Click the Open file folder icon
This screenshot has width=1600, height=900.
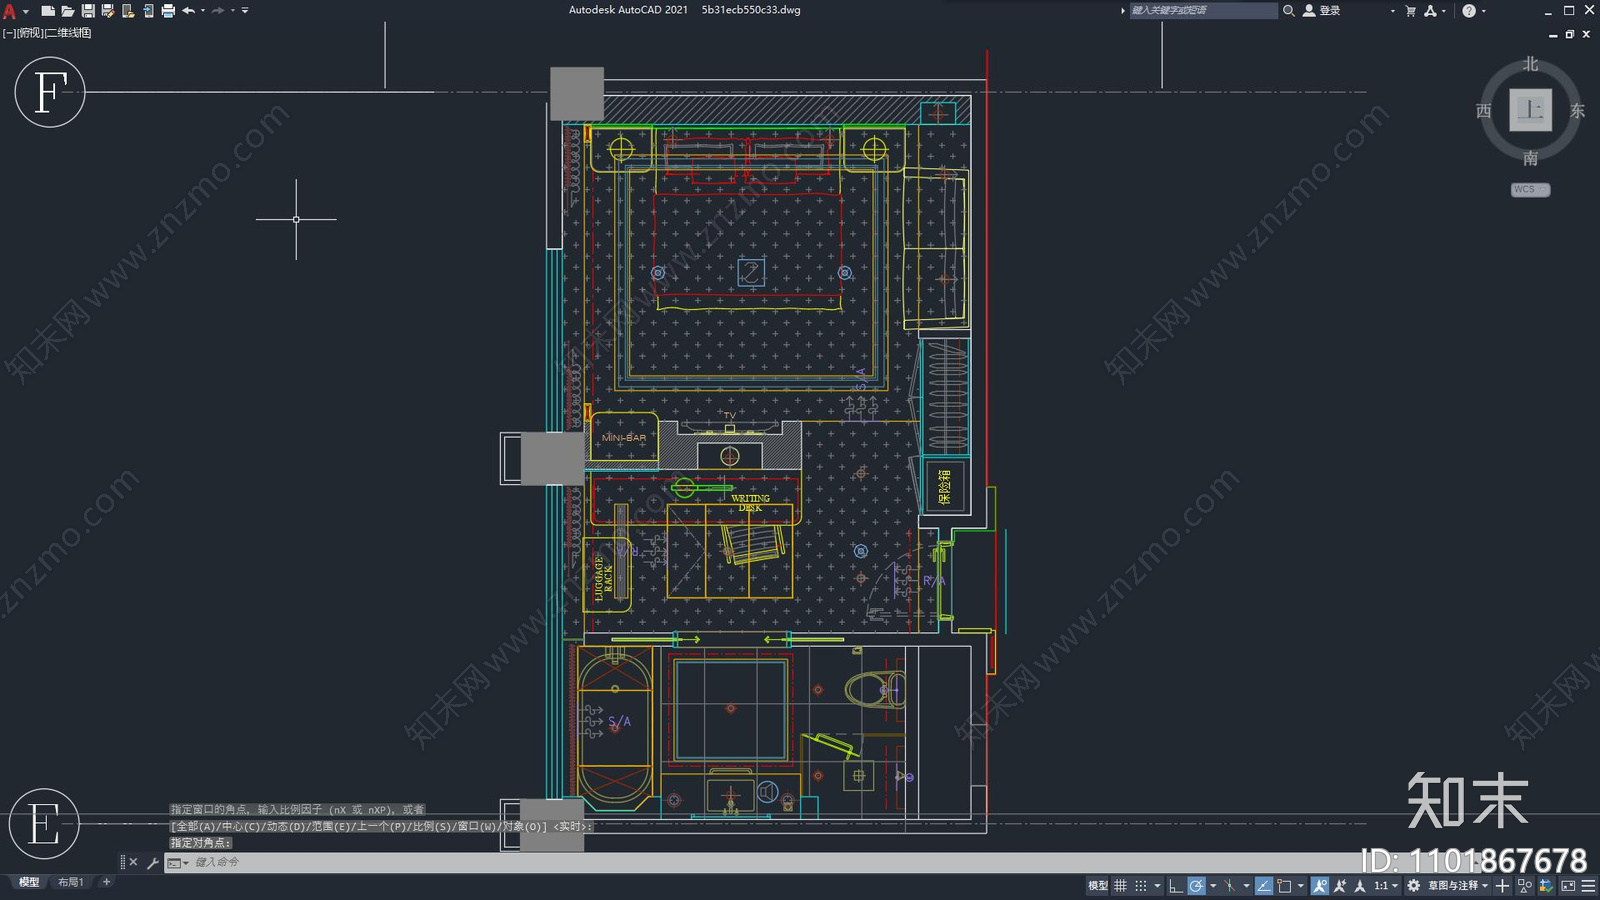click(x=67, y=10)
